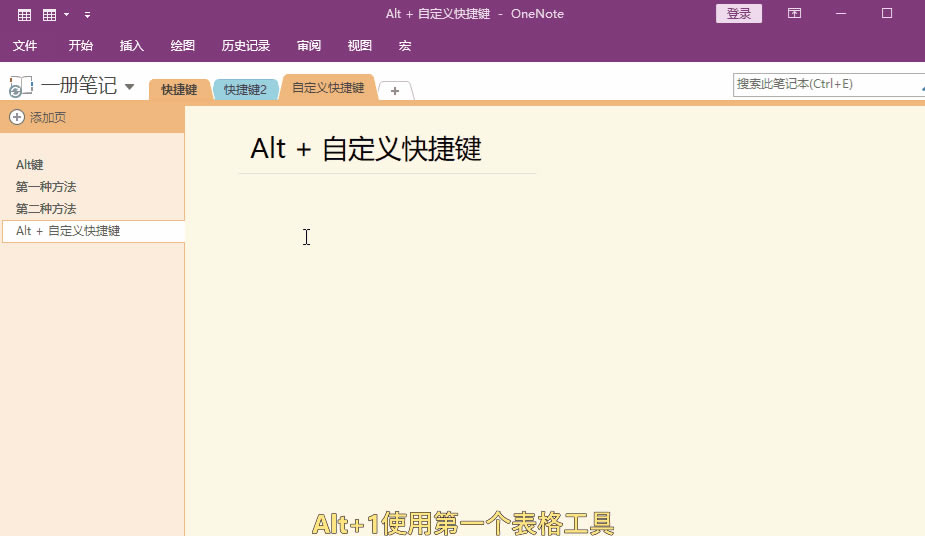
Task: Select the 第一种方法 page in the list
Action: (x=46, y=187)
